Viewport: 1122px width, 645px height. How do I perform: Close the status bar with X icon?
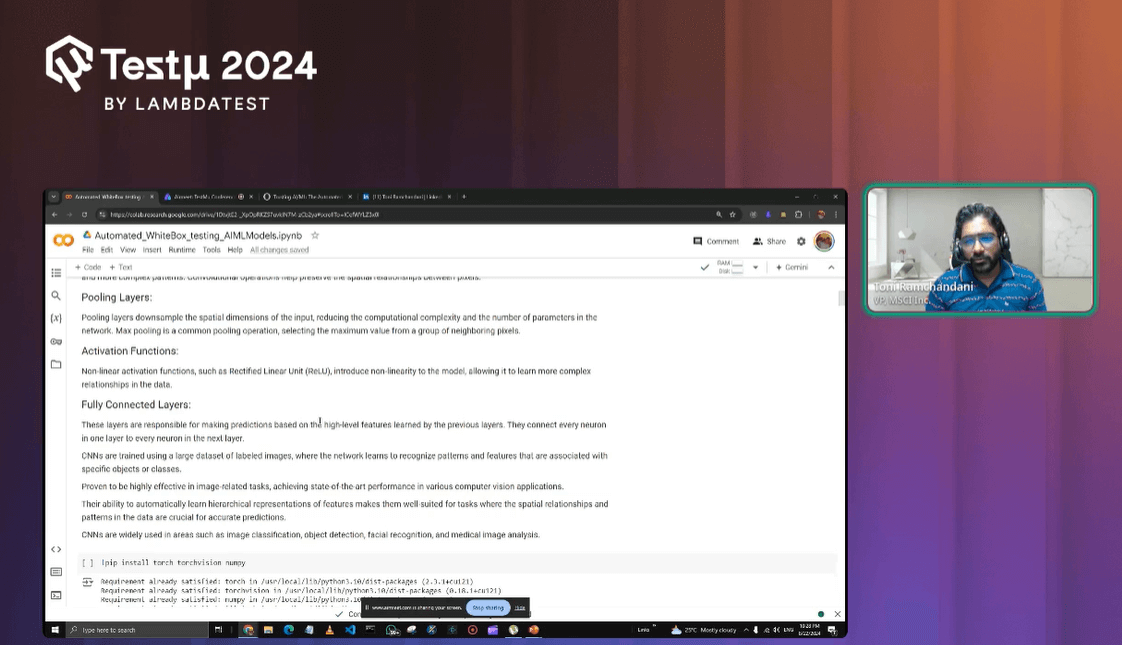[x=837, y=614]
